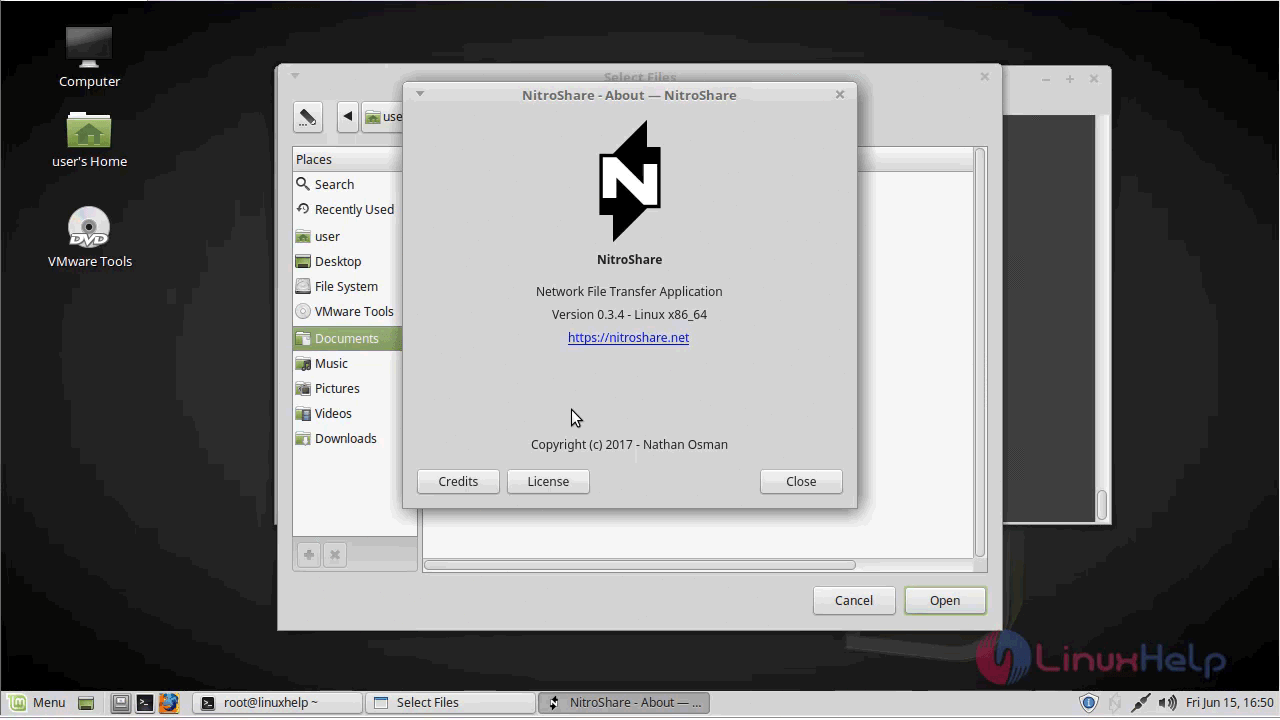Click the user folder path button
1280x720 pixels.
point(384,117)
